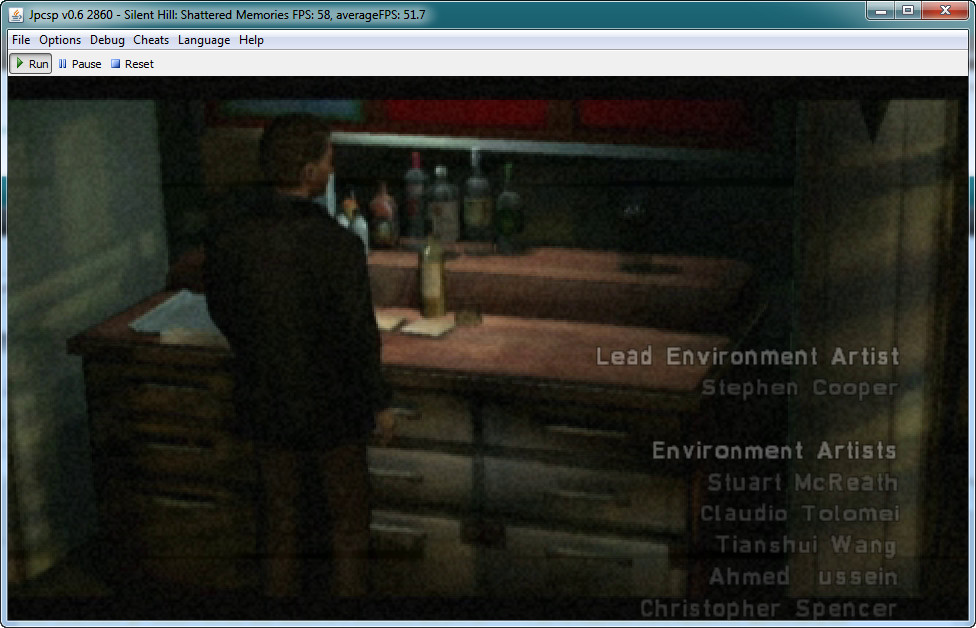This screenshot has height=628, width=976.
Task: Click the 'Tianshui Wang' credit name
Action: pos(807,545)
